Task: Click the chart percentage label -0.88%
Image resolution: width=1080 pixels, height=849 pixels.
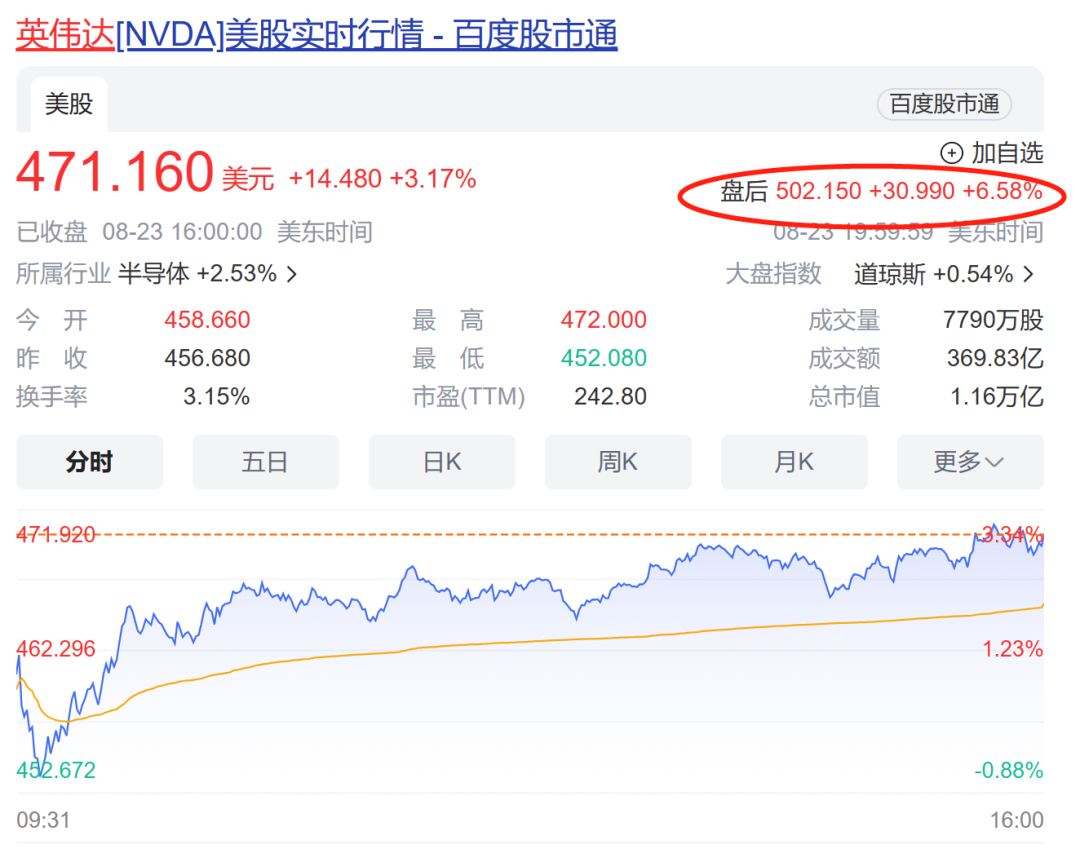Action: (1008, 770)
